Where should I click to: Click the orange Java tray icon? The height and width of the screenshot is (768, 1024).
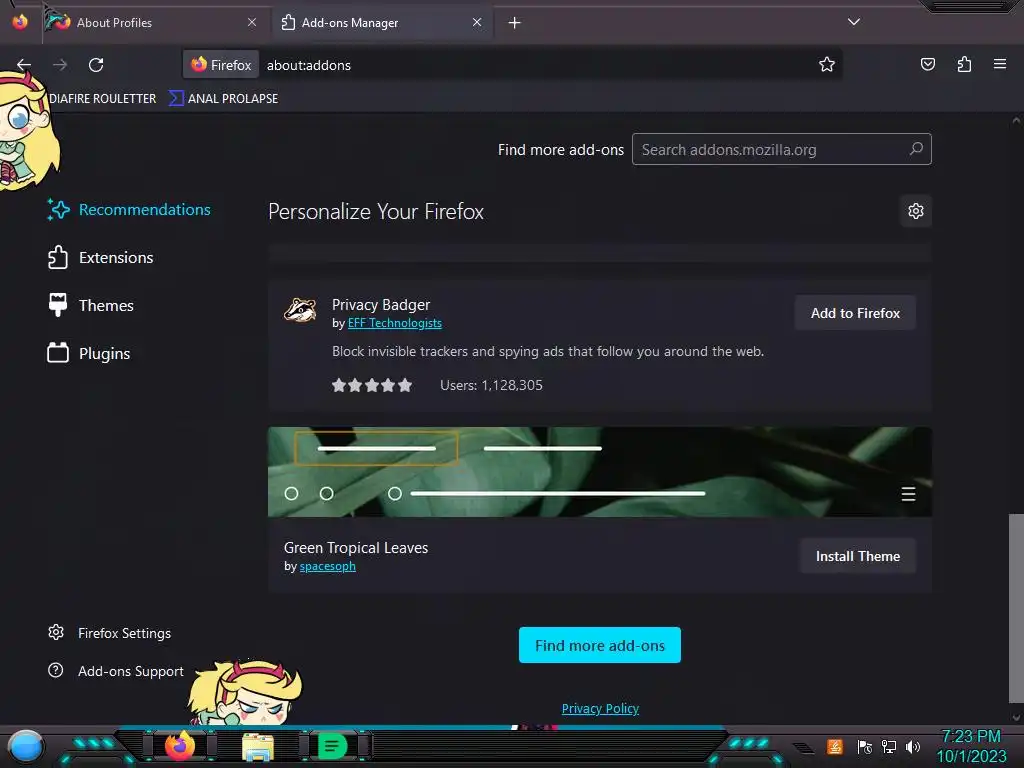834,746
